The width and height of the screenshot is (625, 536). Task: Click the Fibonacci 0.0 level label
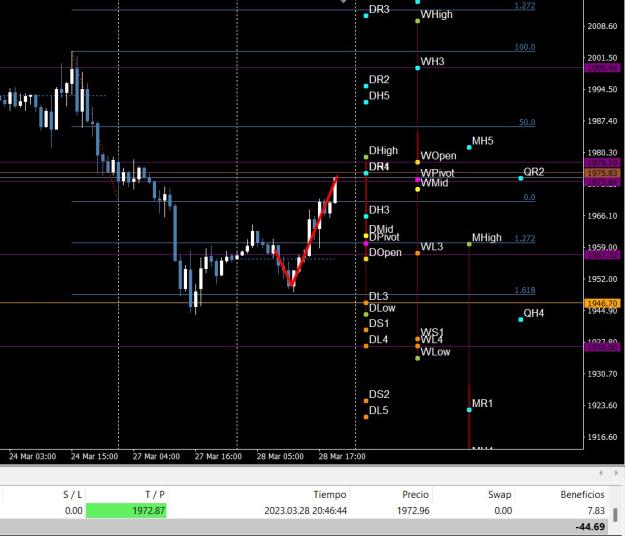(x=529, y=197)
